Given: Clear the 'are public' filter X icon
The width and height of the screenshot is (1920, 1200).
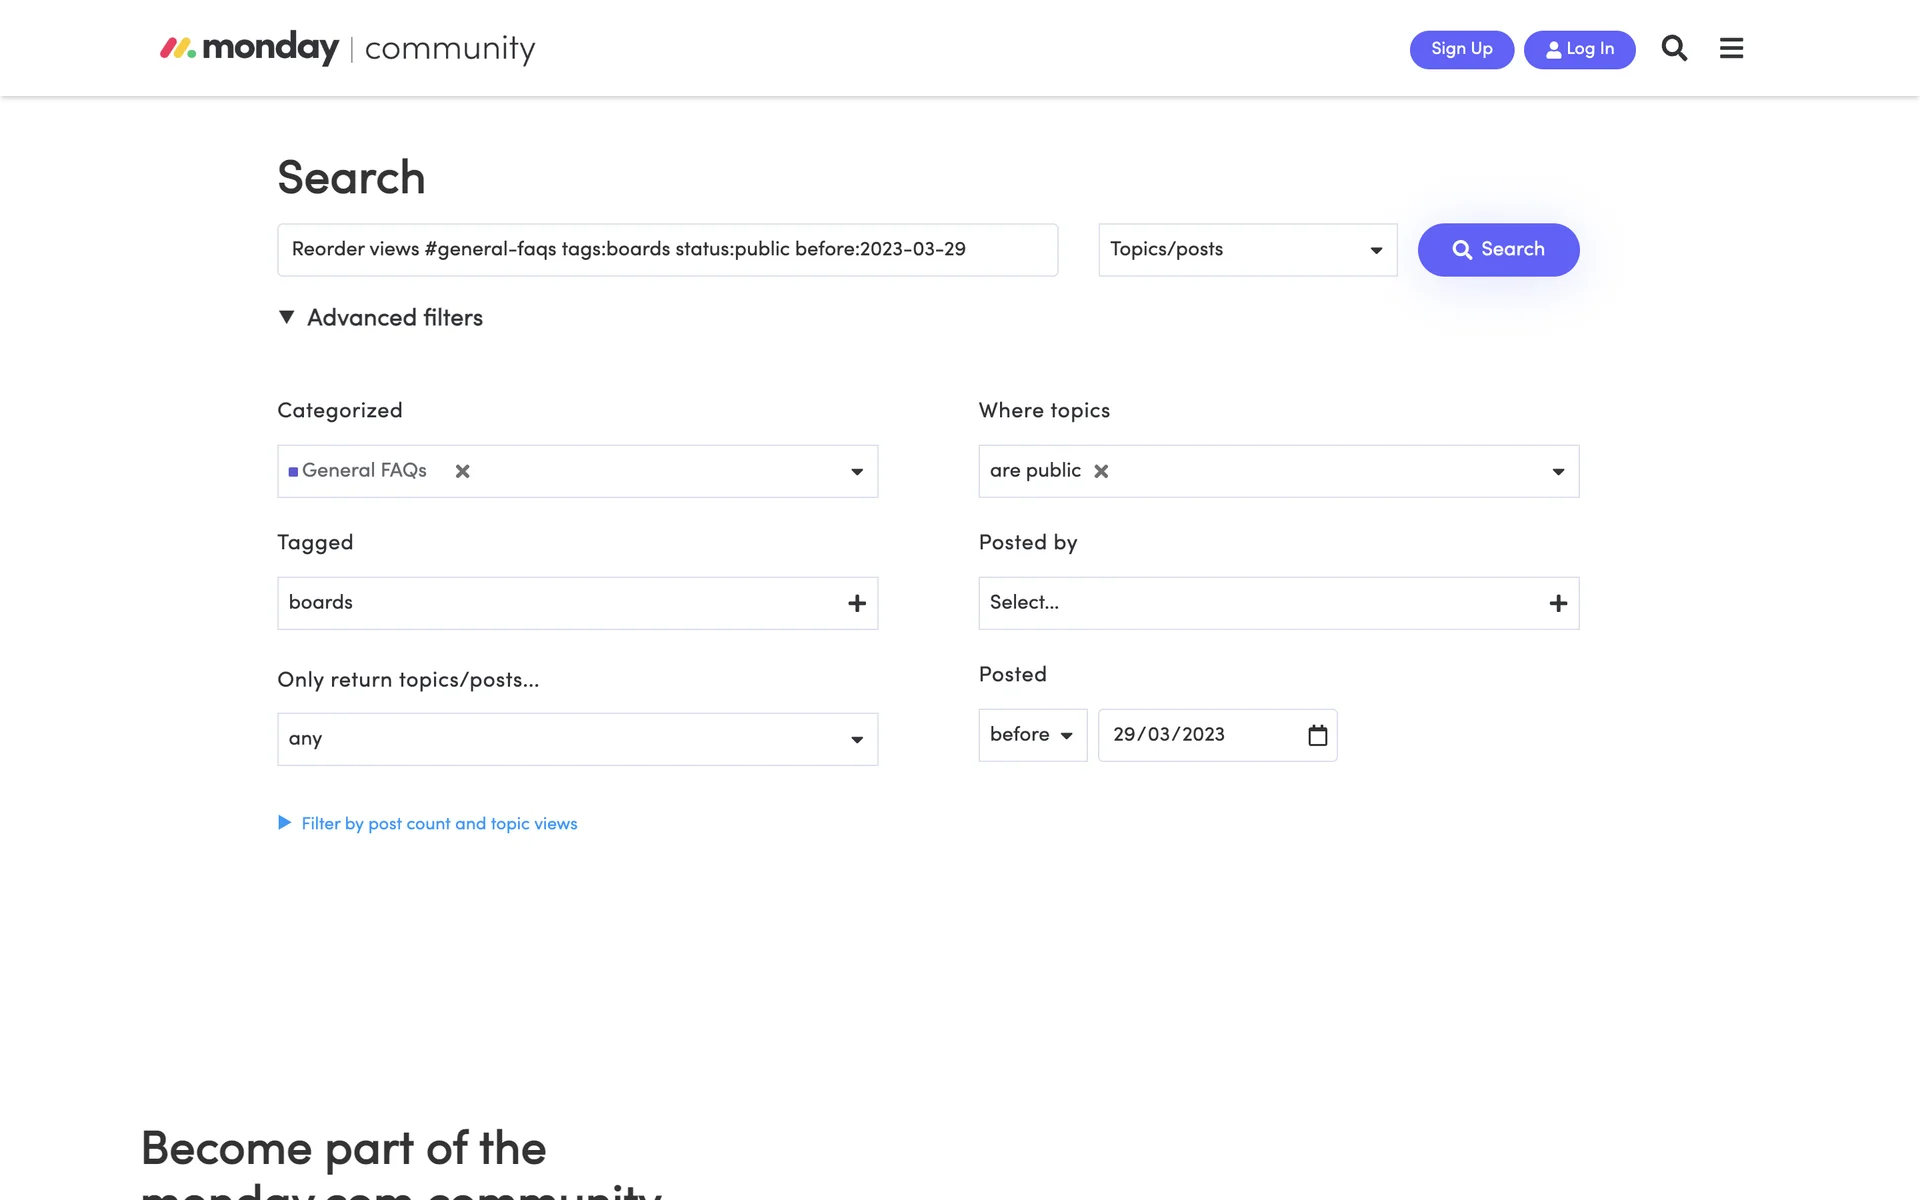Looking at the screenshot, I should 1101,471.
